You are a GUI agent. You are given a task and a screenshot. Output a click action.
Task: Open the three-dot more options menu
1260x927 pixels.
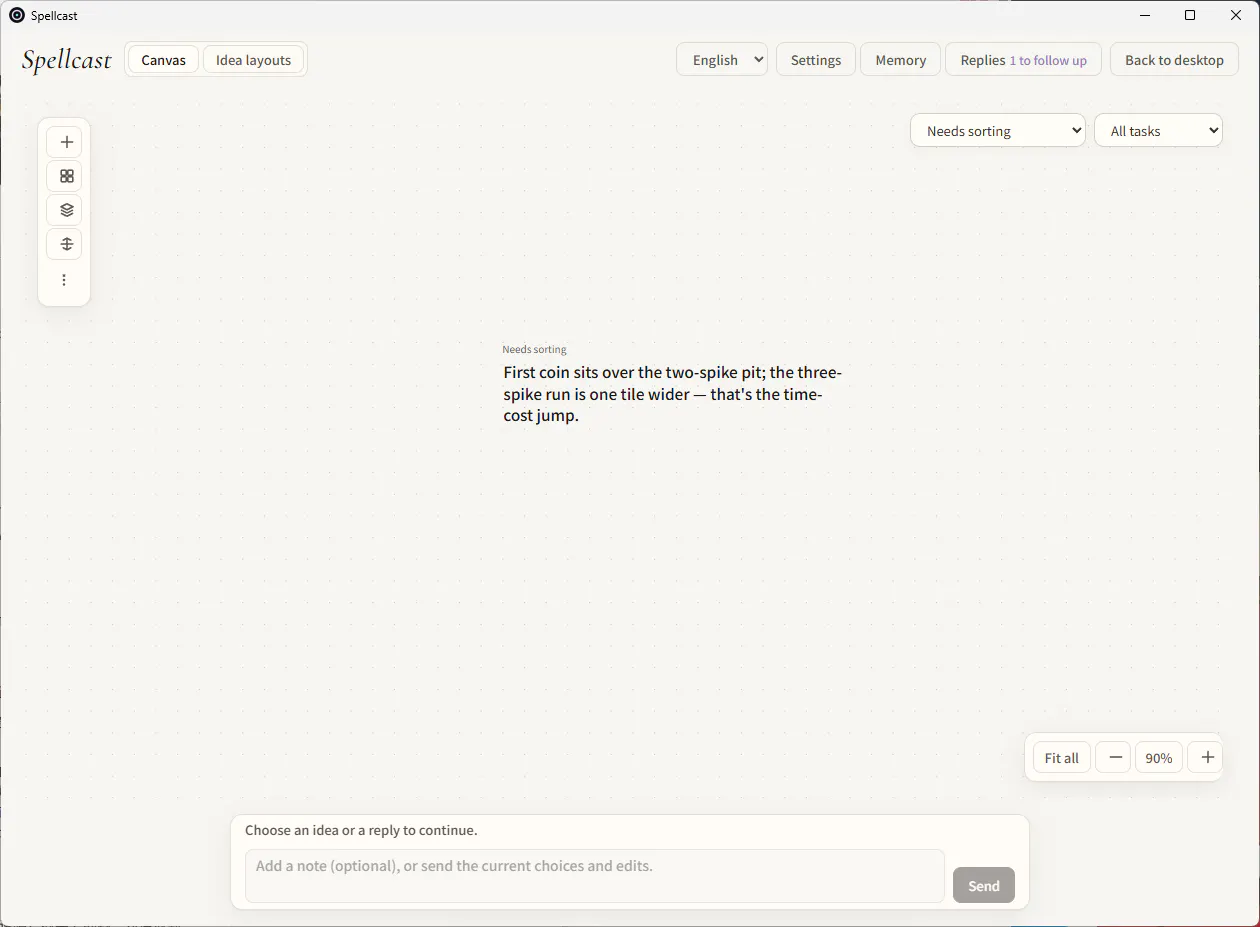click(x=64, y=280)
